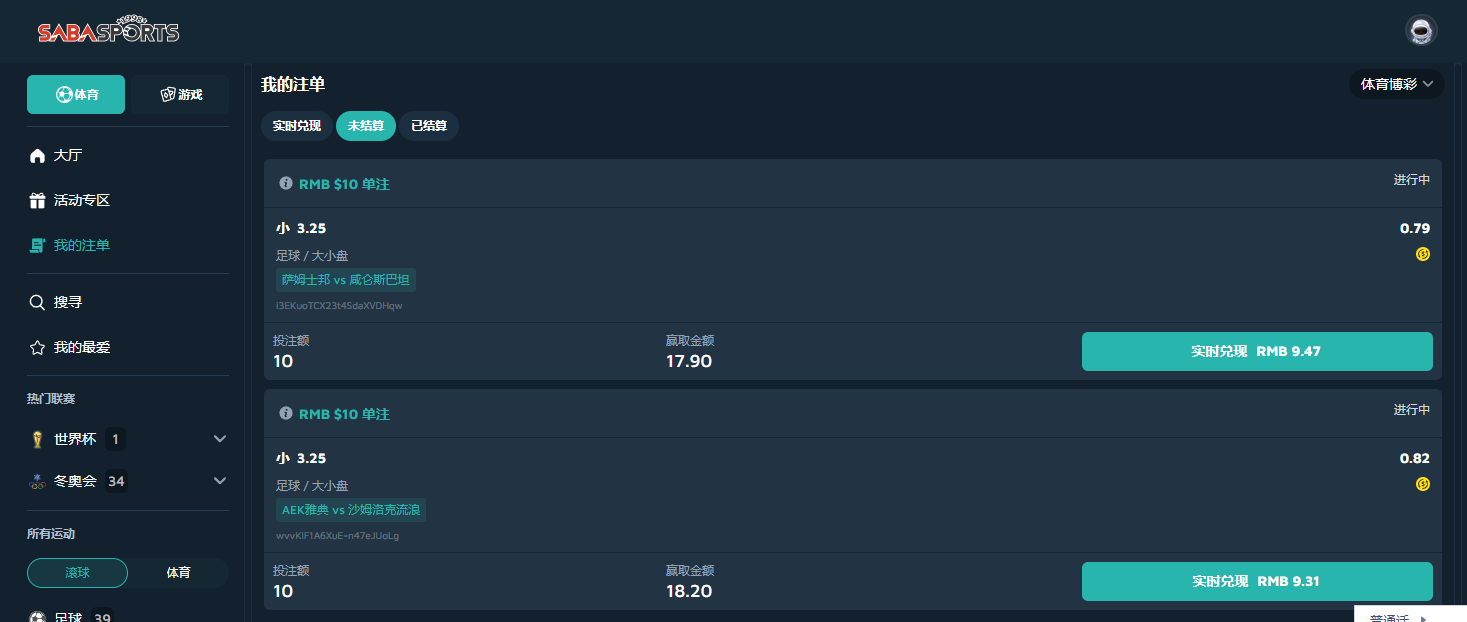Image resolution: width=1467 pixels, height=622 pixels.
Task: Click info icon on first RMB $10 bet
Action: pos(286,184)
